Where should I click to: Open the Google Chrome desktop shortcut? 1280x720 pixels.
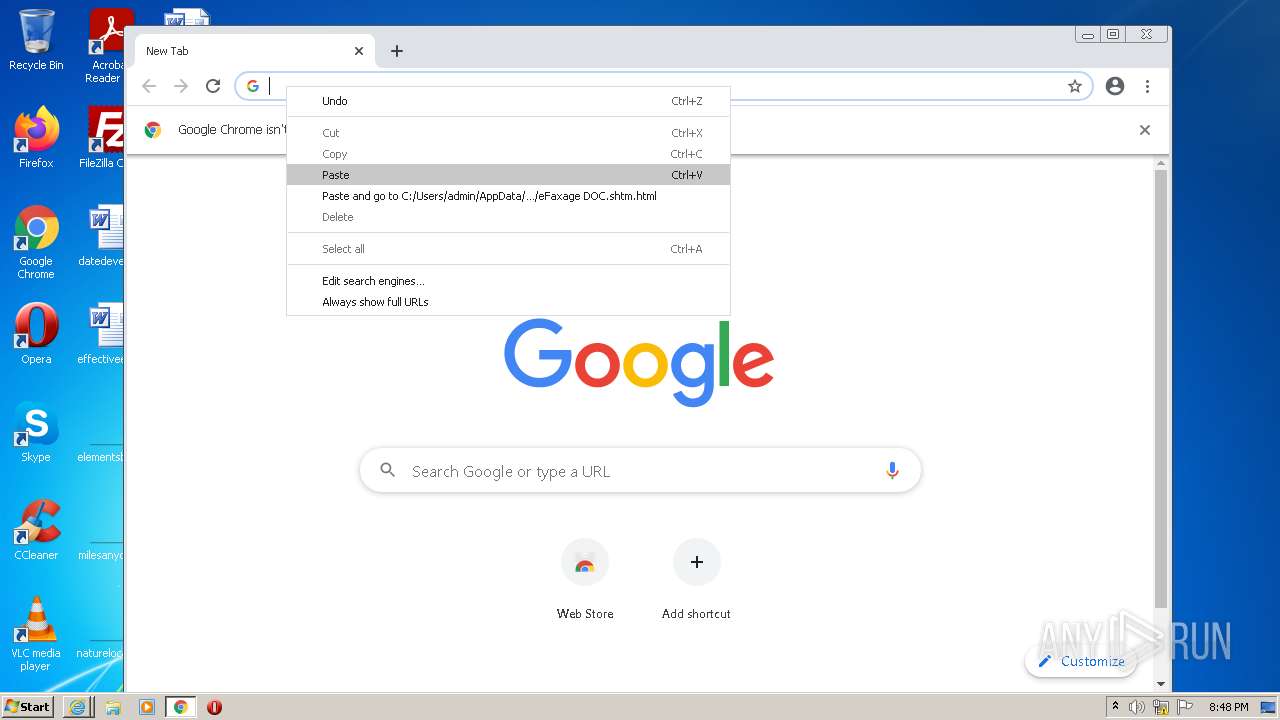coord(36,242)
